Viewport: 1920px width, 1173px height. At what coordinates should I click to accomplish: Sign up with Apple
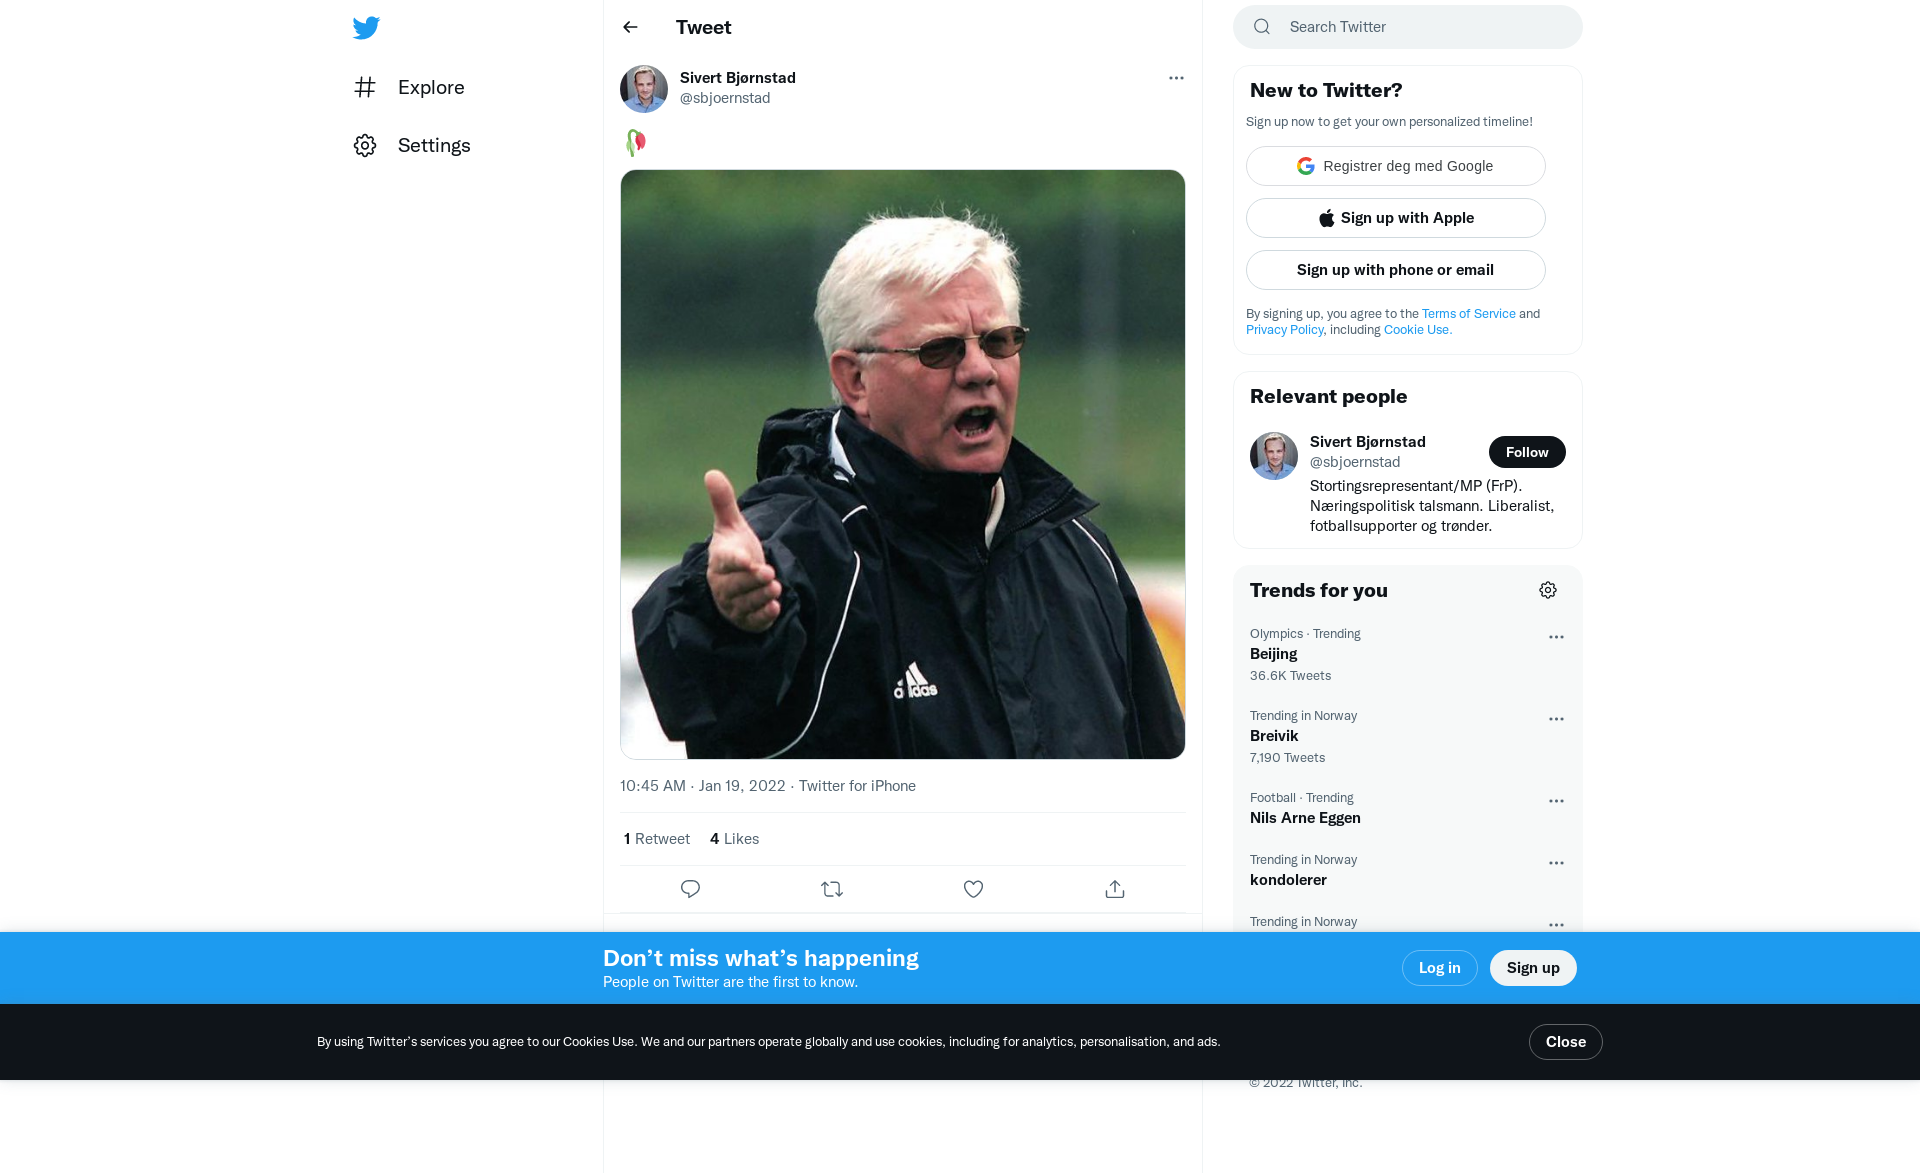pyautogui.click(x=1395, y=218)
